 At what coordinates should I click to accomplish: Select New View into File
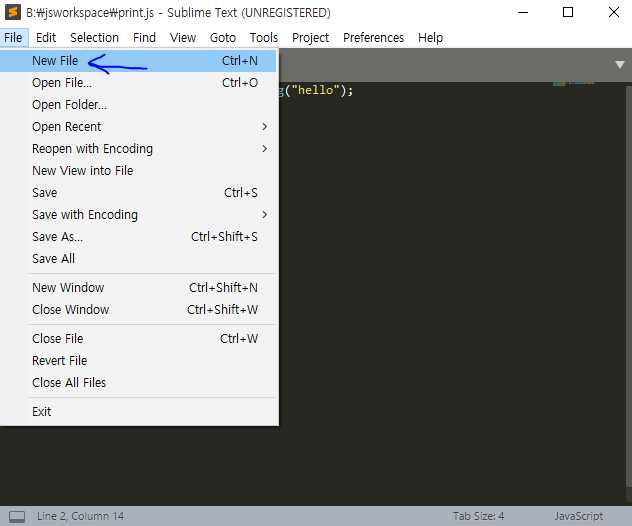(x=138, y=171)
